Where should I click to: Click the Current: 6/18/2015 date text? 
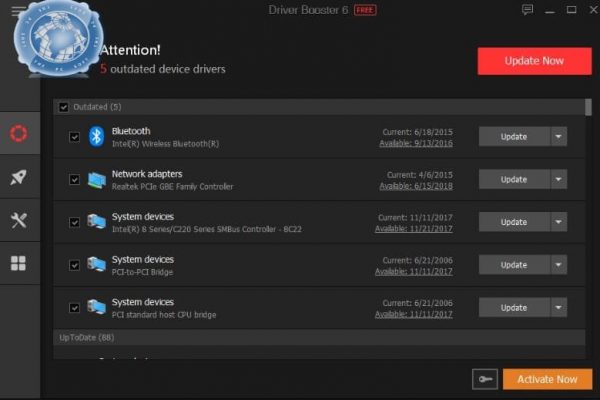417,132
